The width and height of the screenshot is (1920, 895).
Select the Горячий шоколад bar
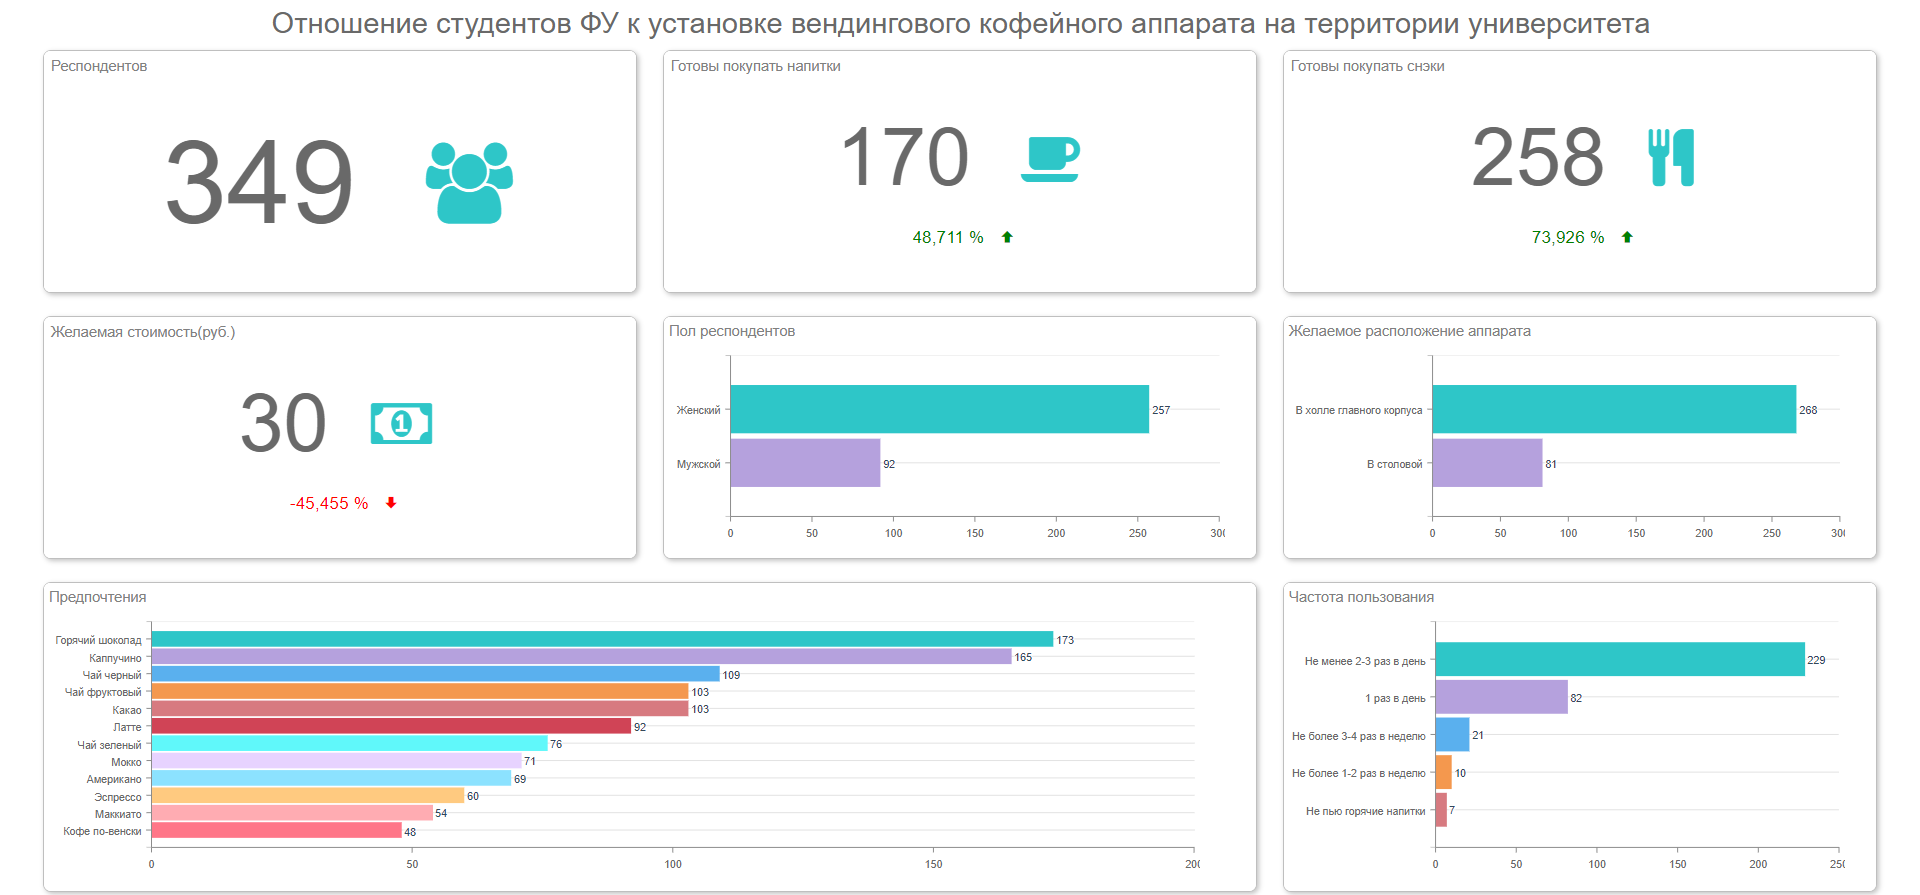[601, 639]
